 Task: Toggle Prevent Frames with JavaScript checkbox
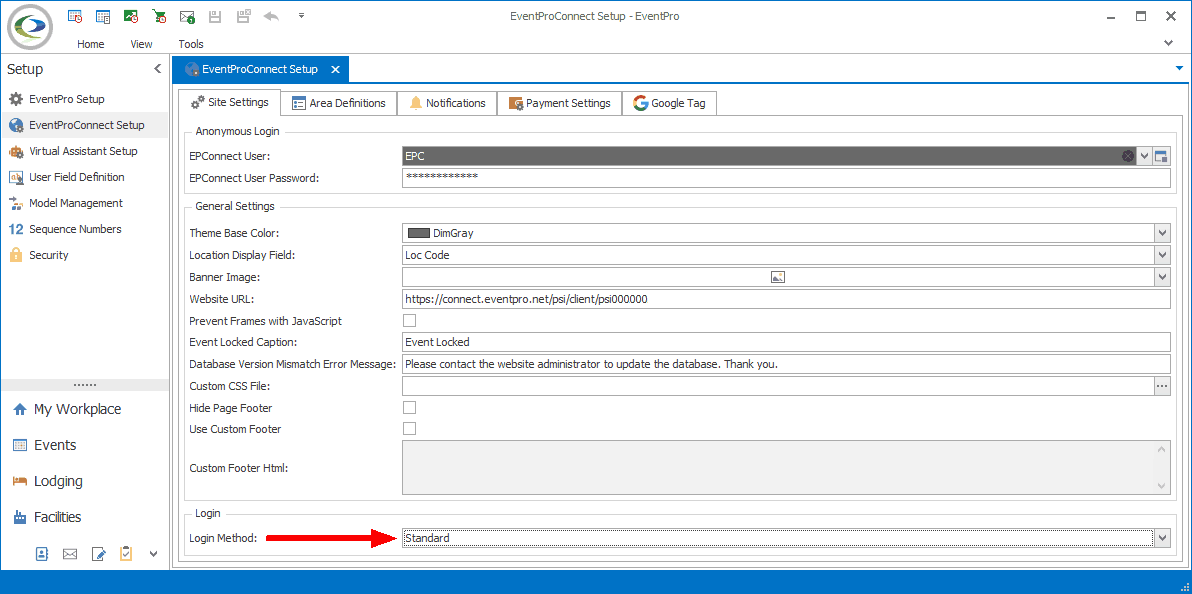pyautogui.click(x=410, y=320)
